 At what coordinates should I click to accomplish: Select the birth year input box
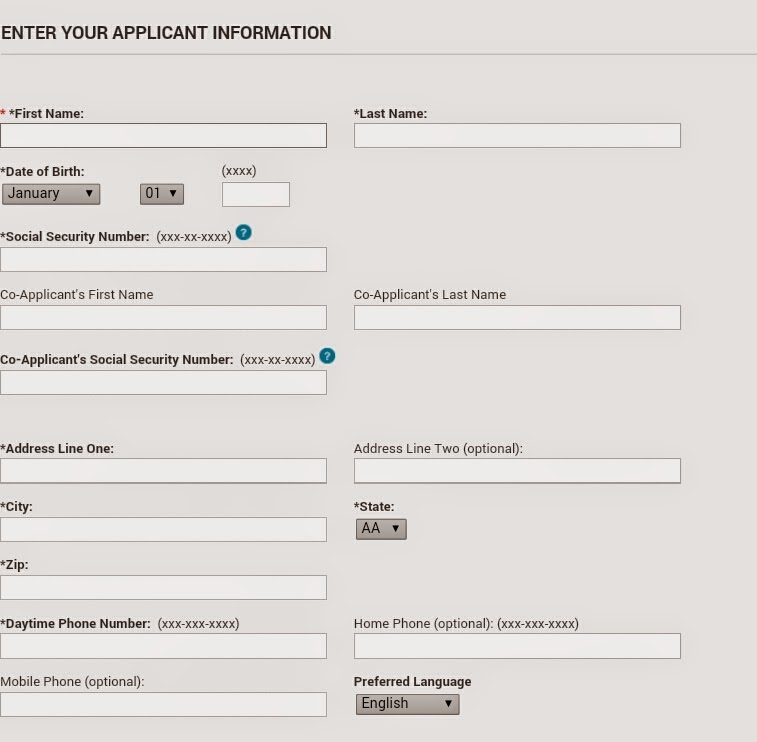256,195
